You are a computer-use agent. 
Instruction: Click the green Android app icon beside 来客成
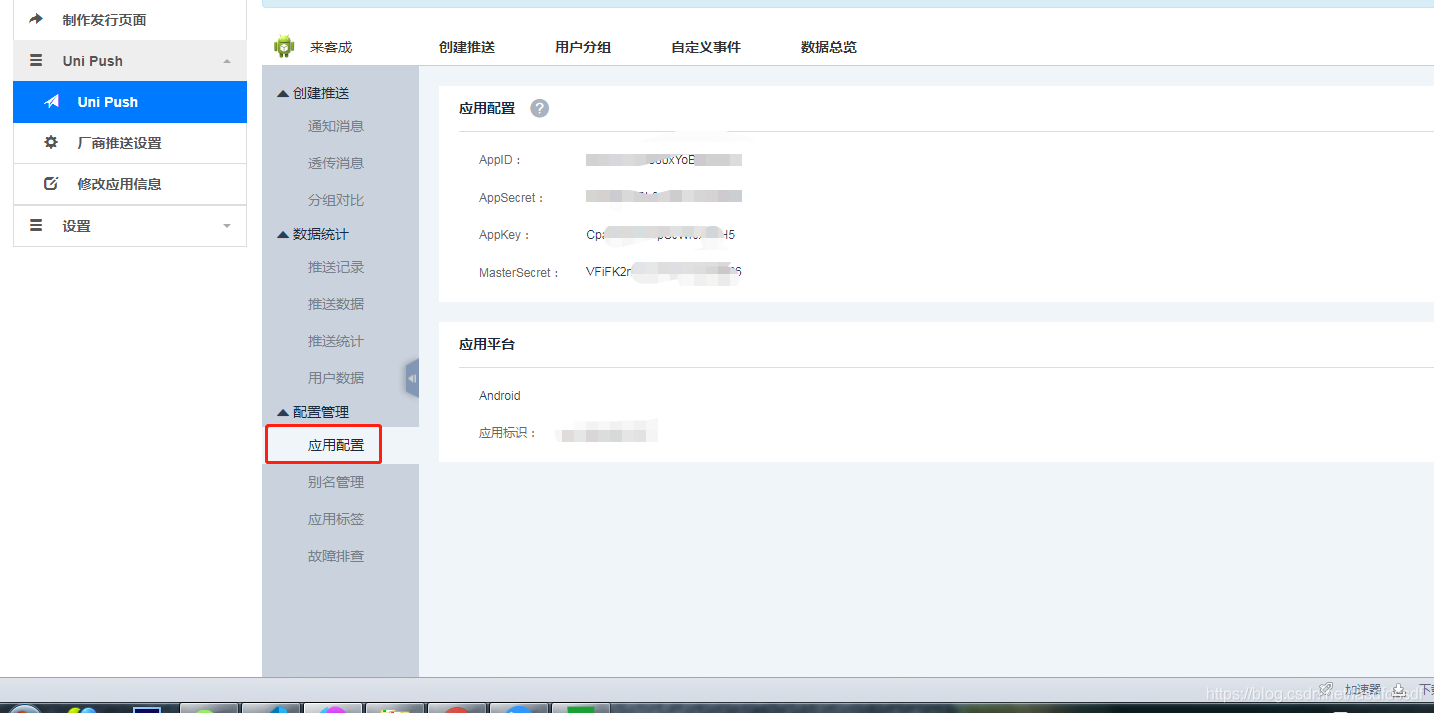tap(284, 46)
